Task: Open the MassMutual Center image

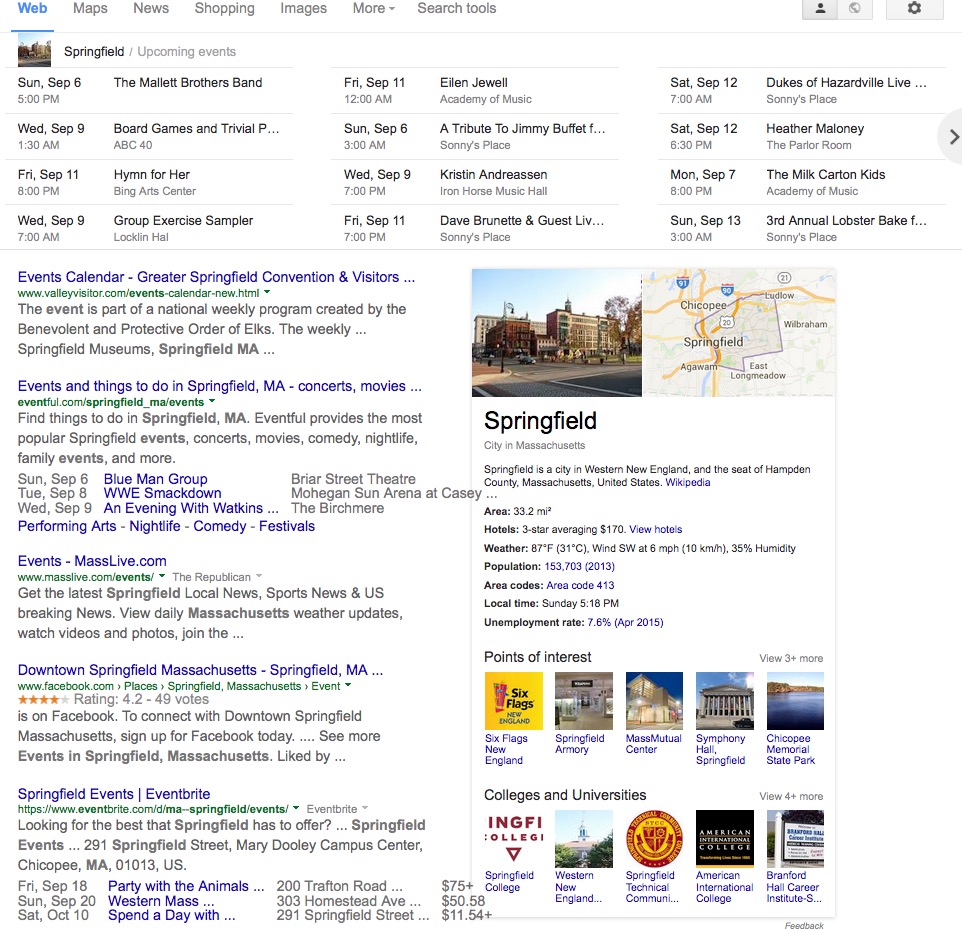Action: pyautogui.click(x=654, y=701)
